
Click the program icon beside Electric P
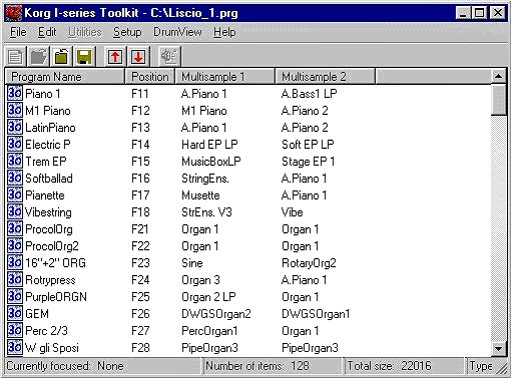[x=15, y=144]
